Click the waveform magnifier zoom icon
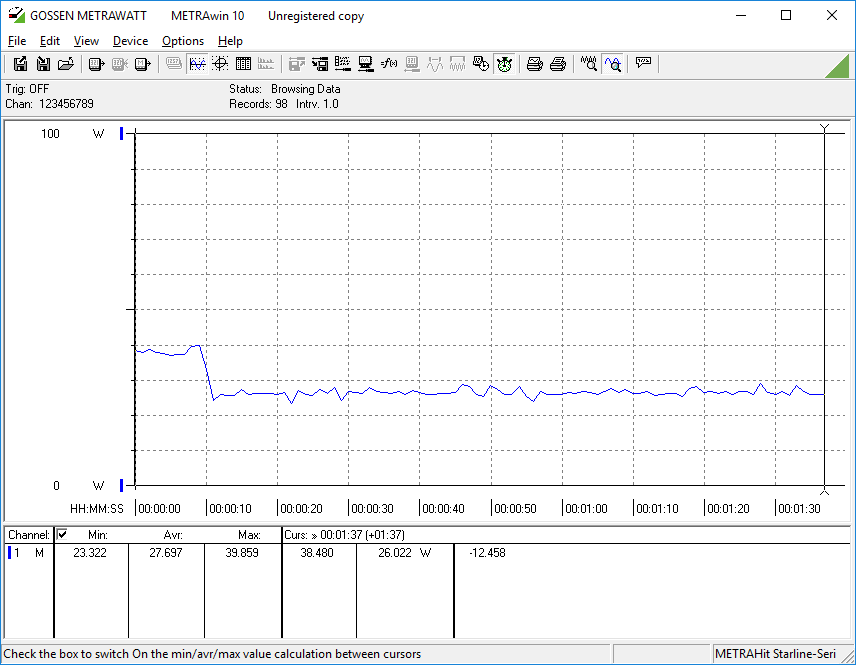Screen dimensions: 856x665 [589, 64]
